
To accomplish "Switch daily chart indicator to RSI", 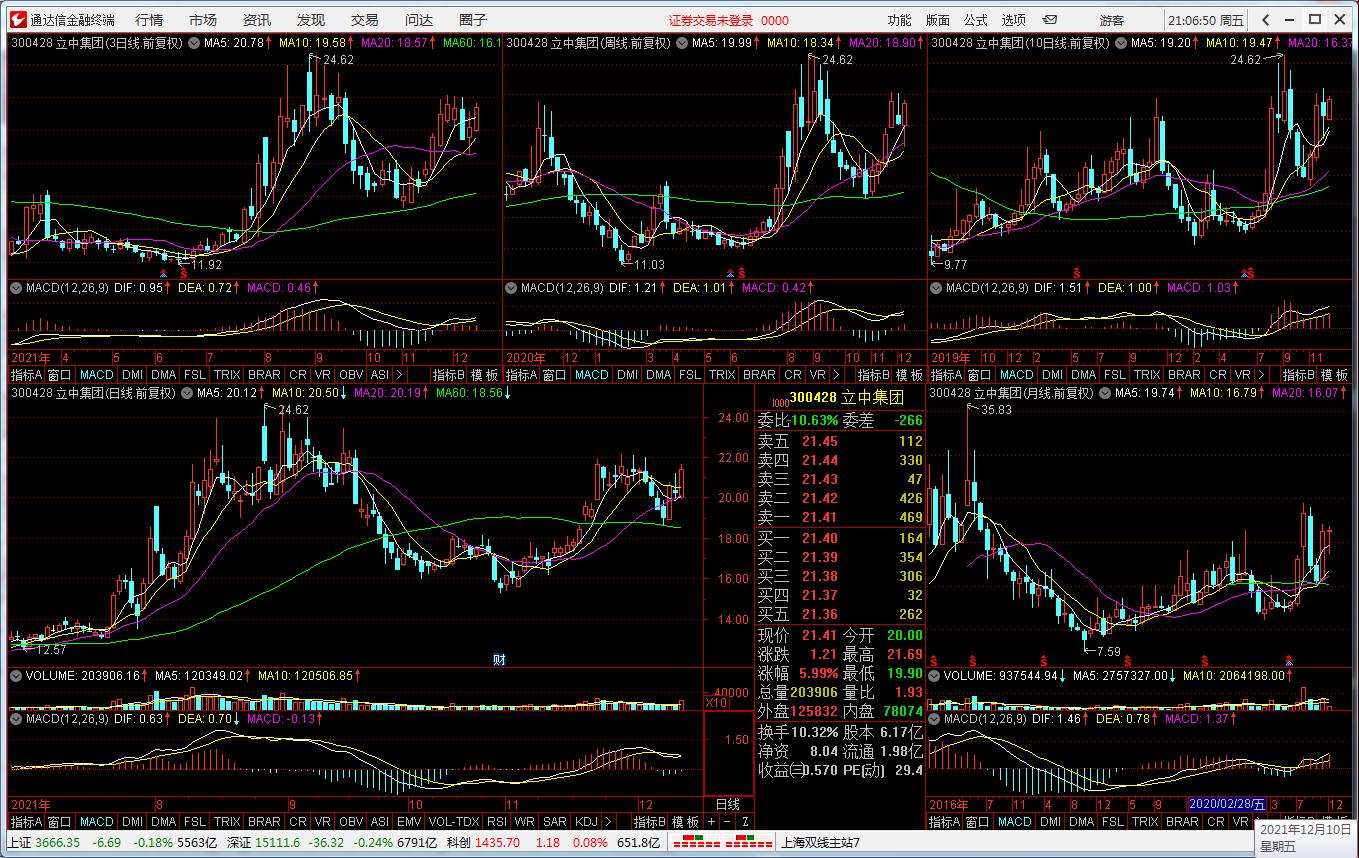I will pos(496,822).
